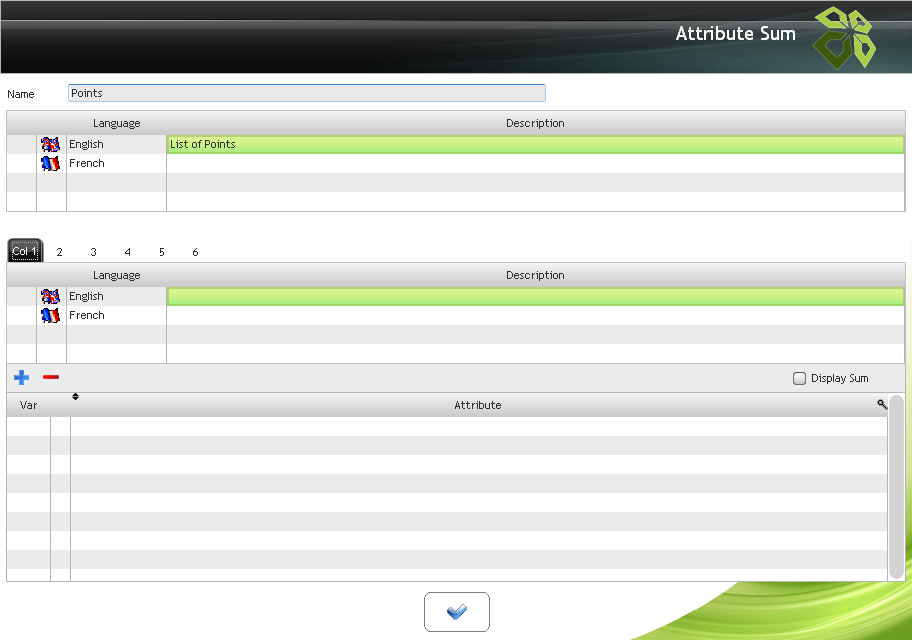Click the English flag in top table
This screenshot has width=912, height=640.
pos(51,144)
